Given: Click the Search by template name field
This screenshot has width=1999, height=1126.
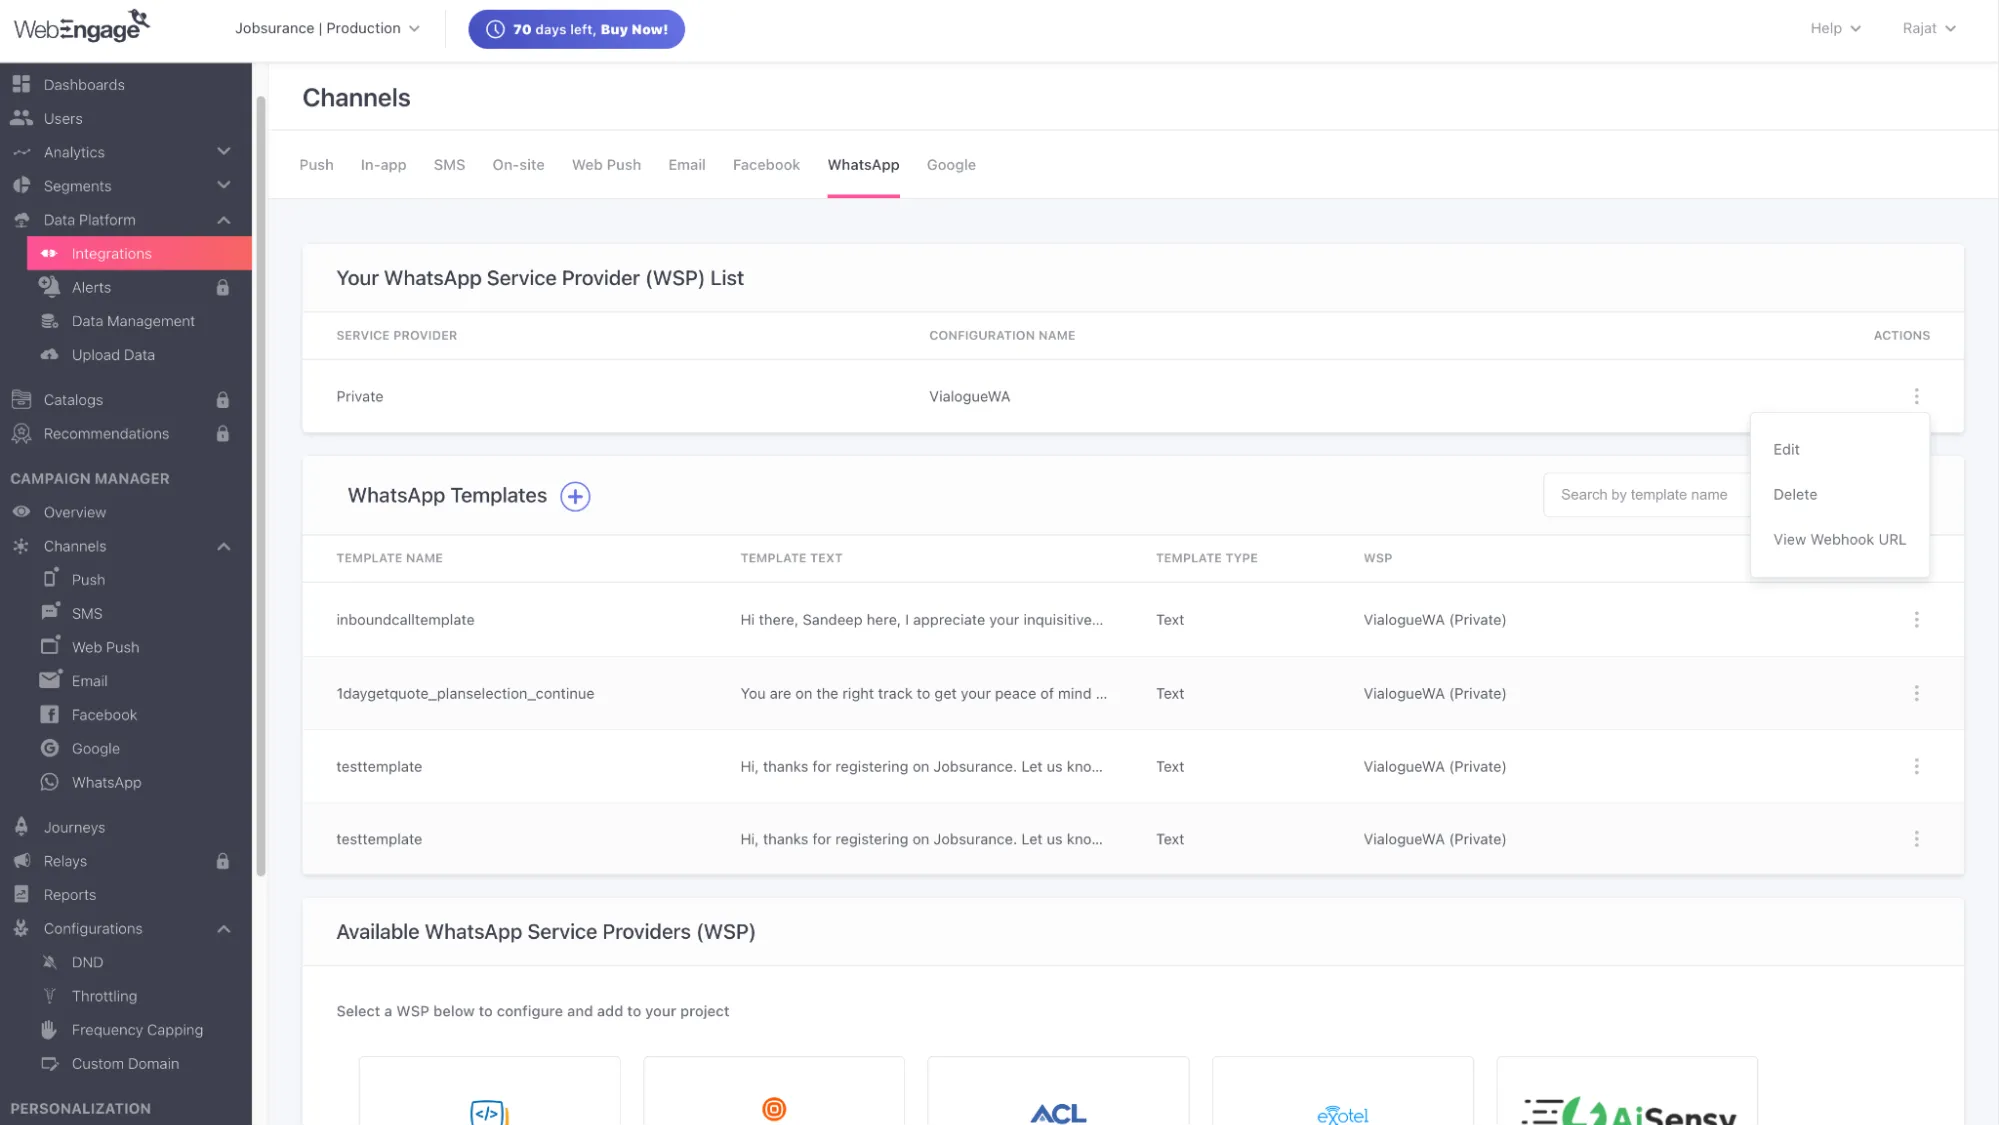Looking at the screenshot, I should pos(1646,495).
